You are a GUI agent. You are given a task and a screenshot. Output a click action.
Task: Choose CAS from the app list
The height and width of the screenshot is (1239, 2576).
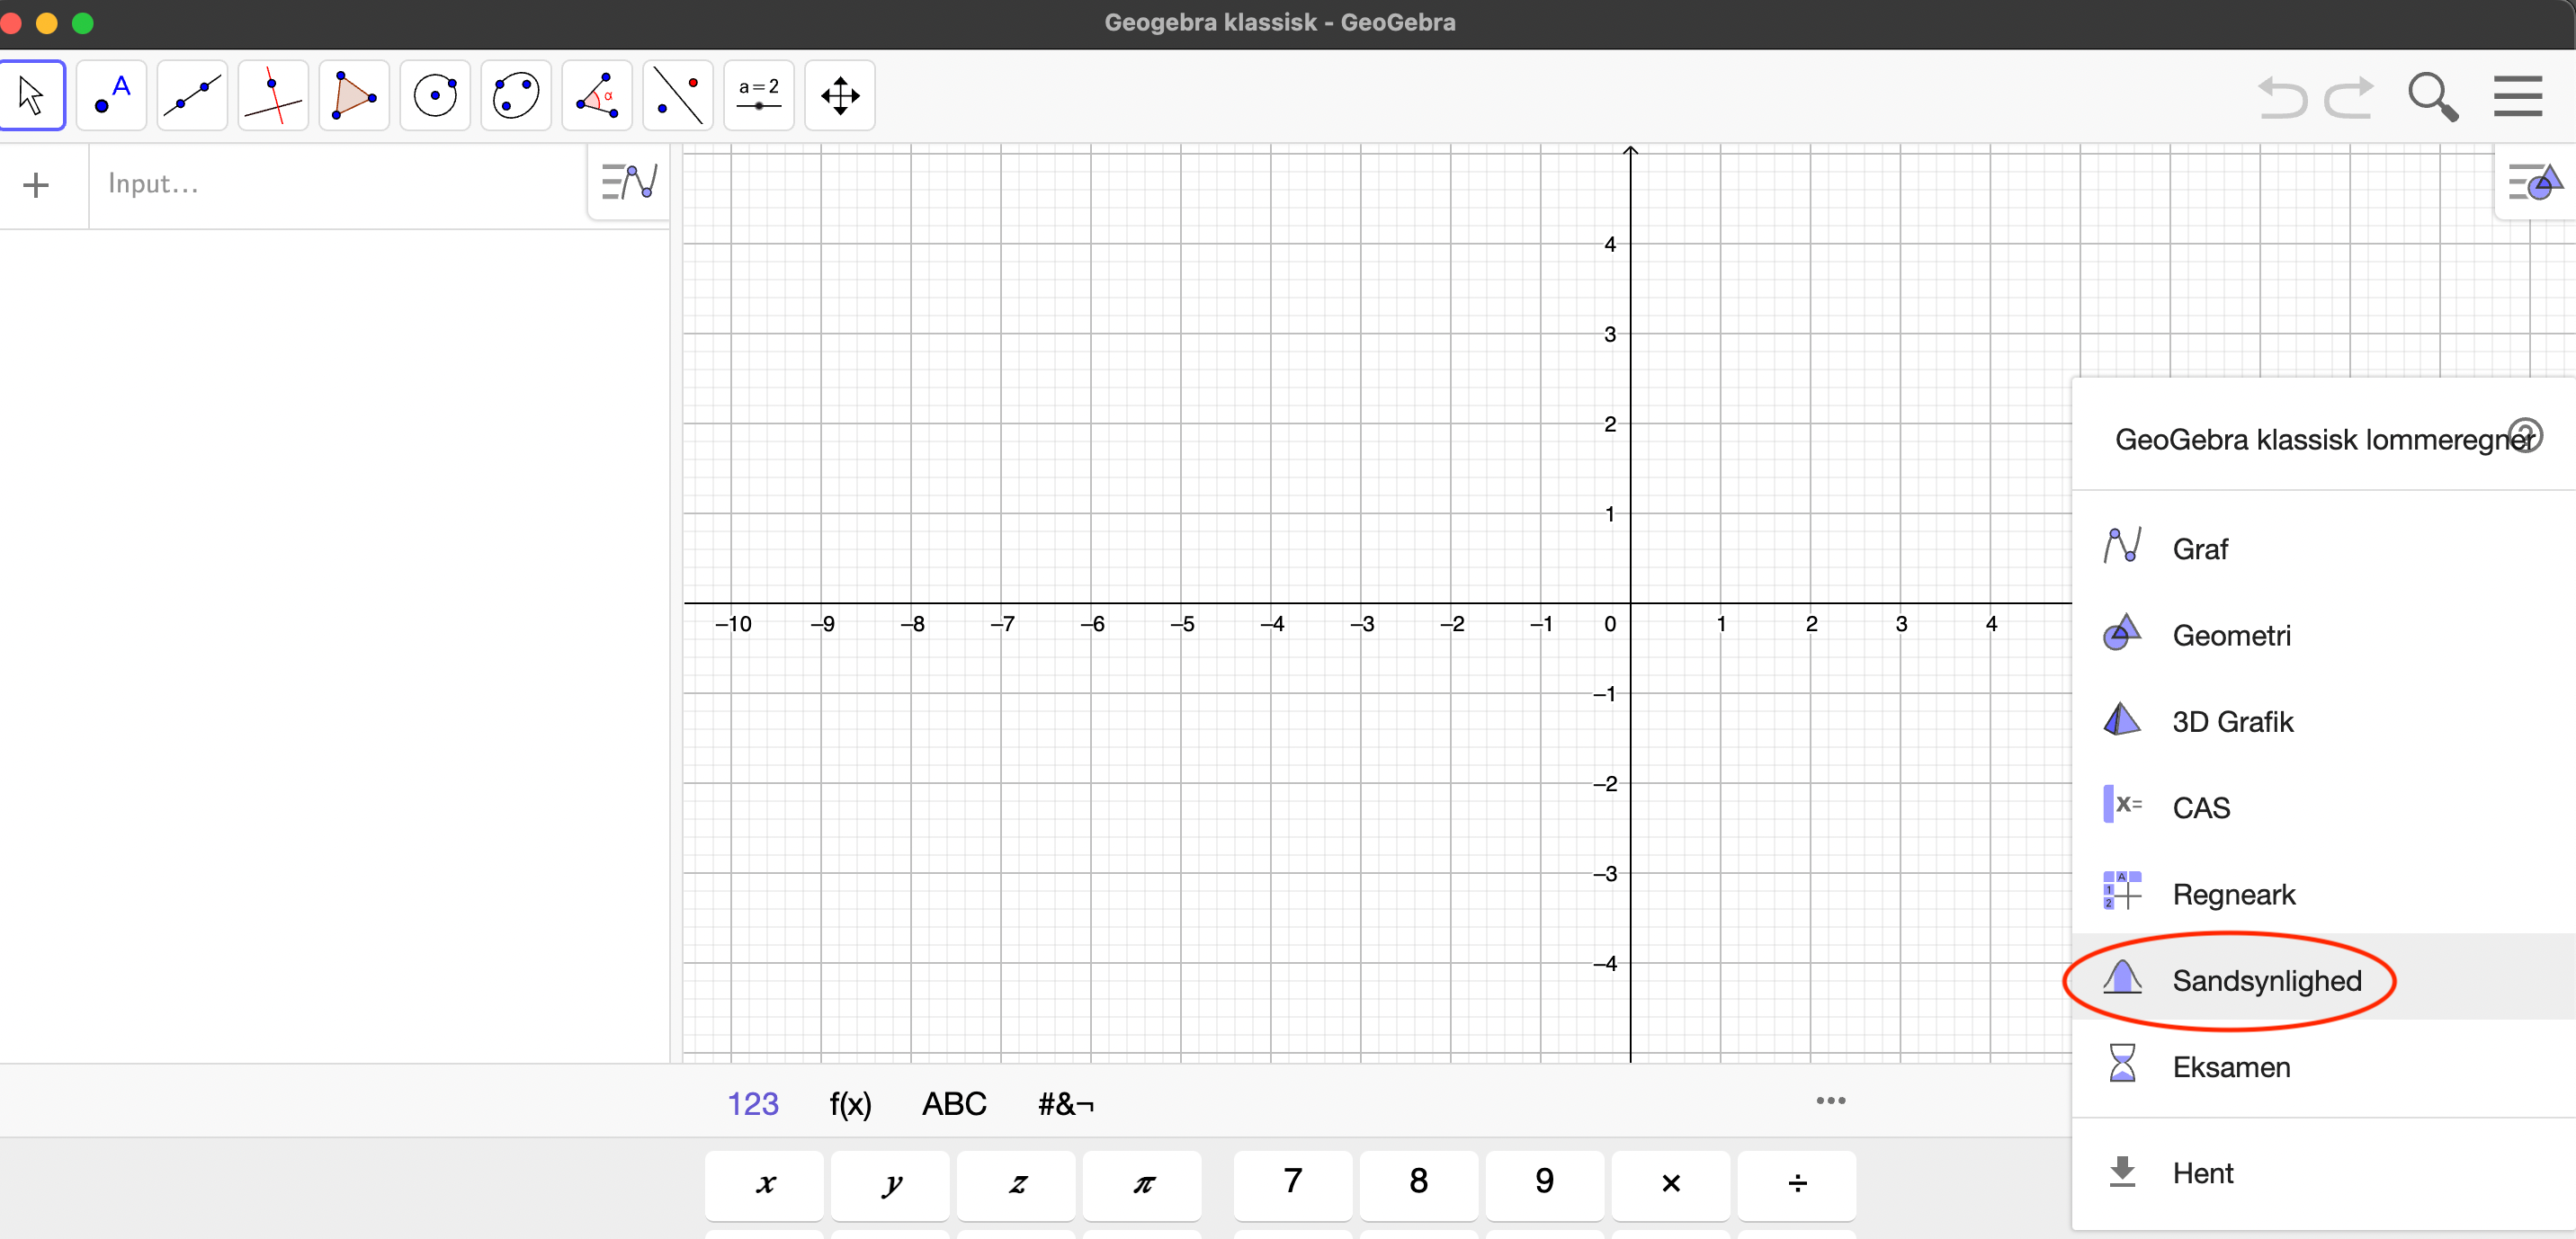point(2323,807)
